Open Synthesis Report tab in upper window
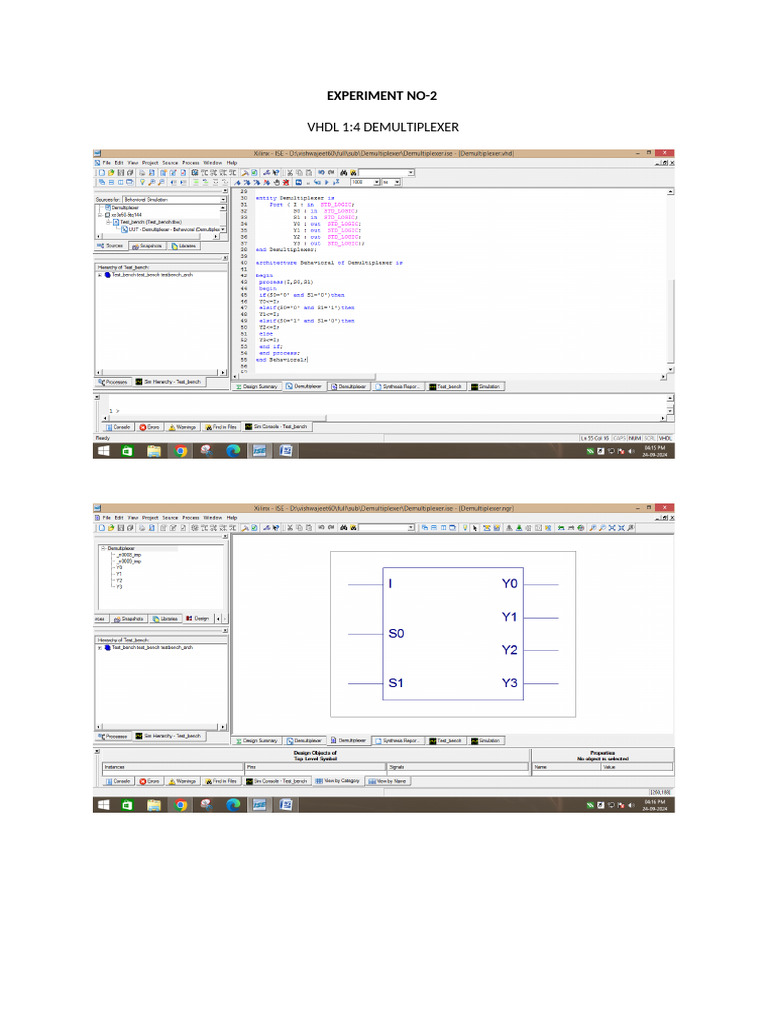This screenshot has width=768, height=1024. [x=398, y=387]
